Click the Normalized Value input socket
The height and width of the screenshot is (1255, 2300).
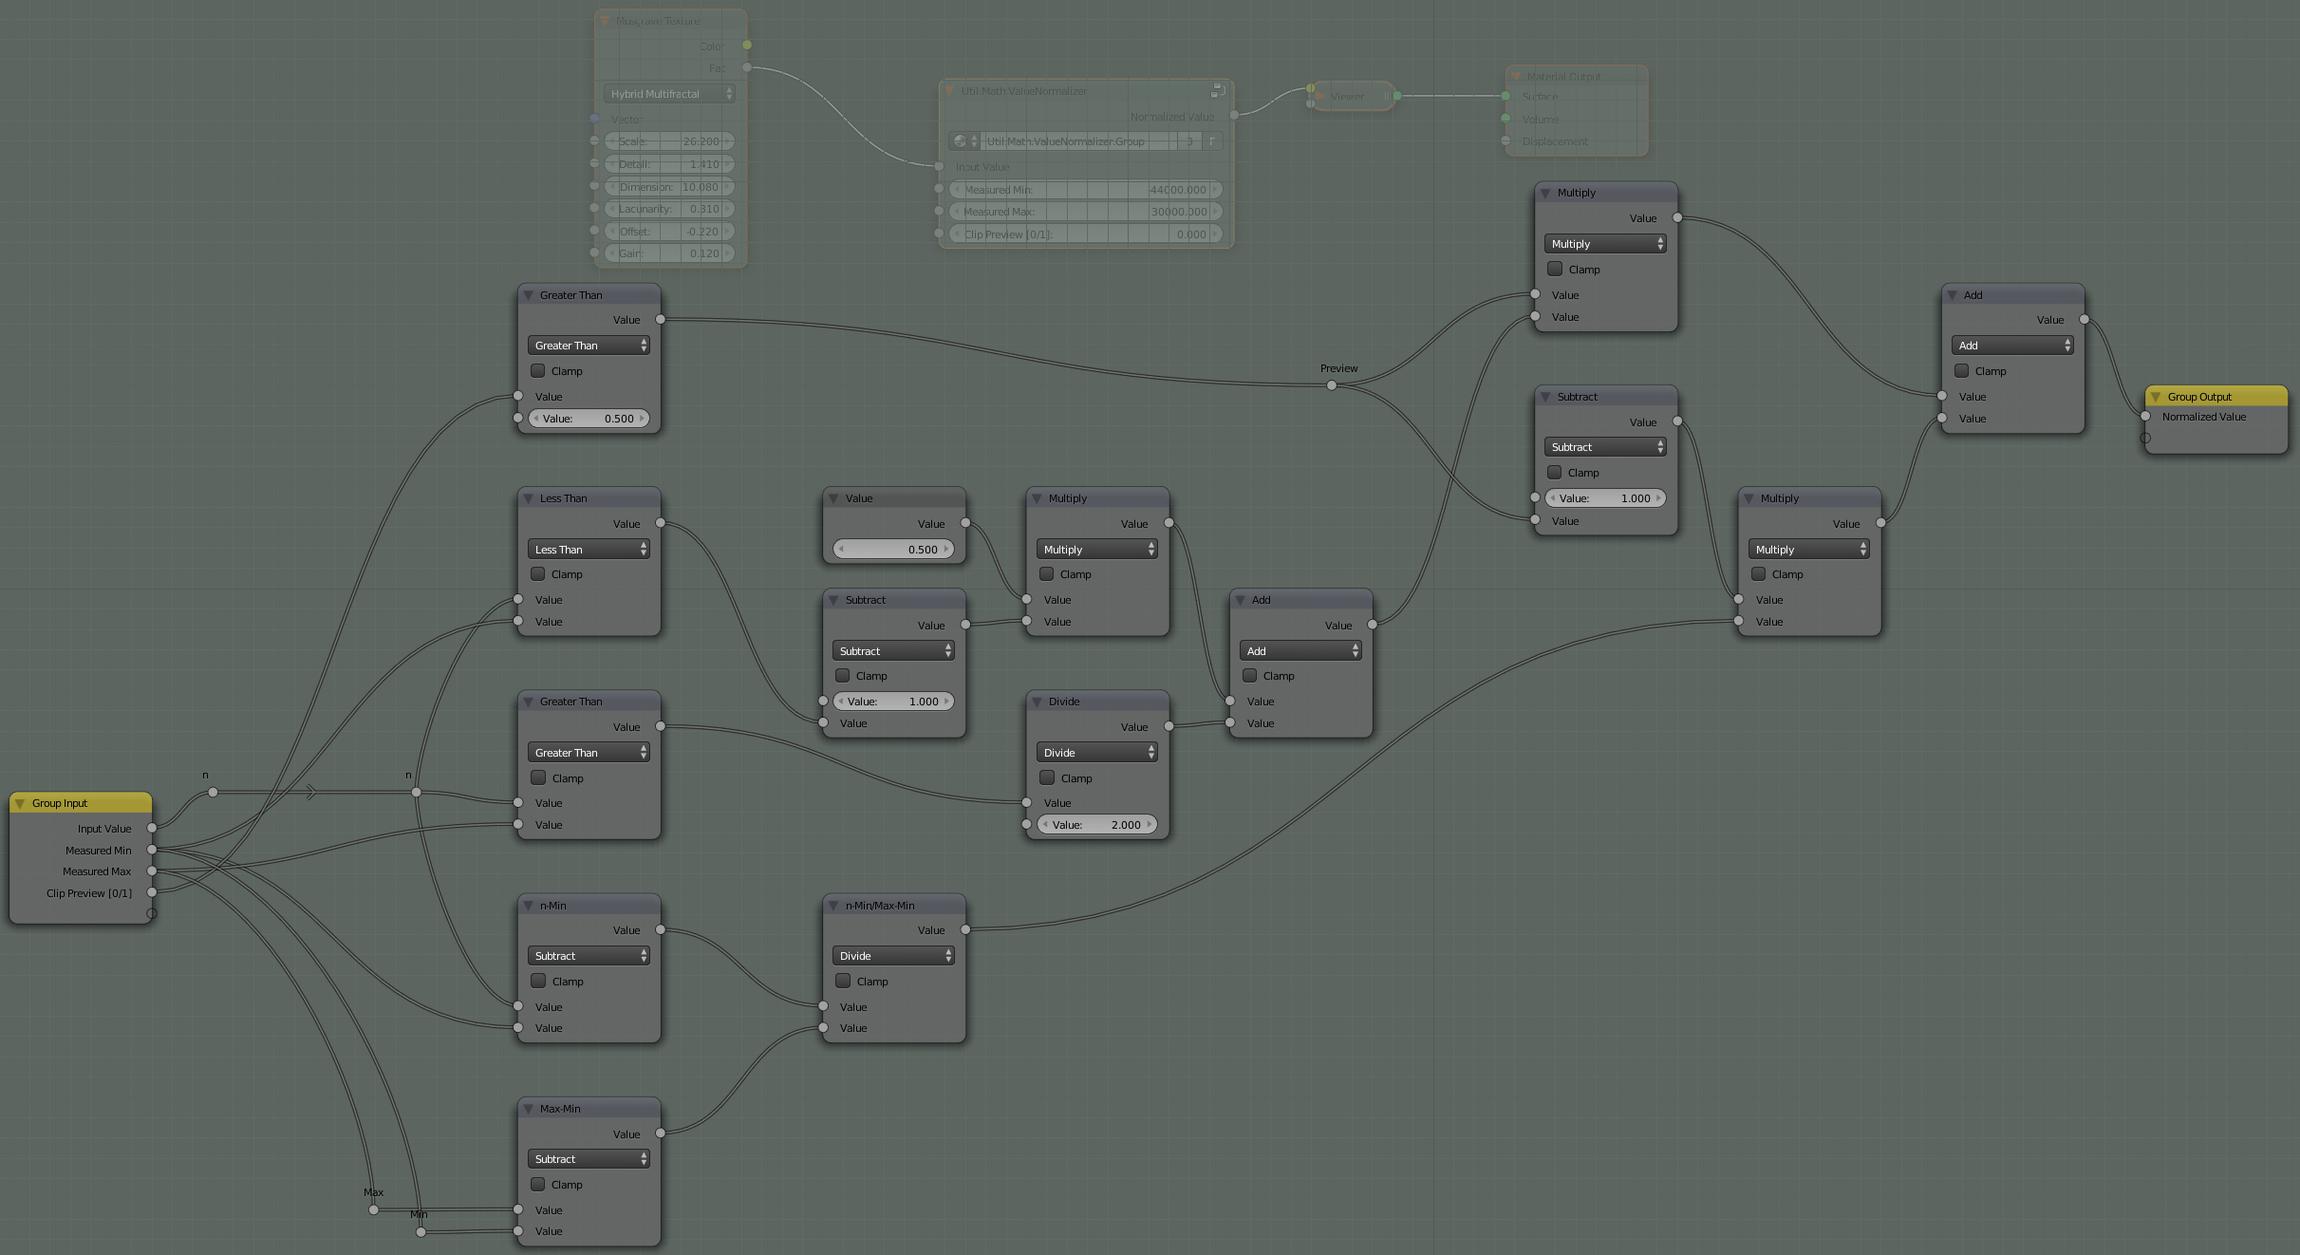2145,417
